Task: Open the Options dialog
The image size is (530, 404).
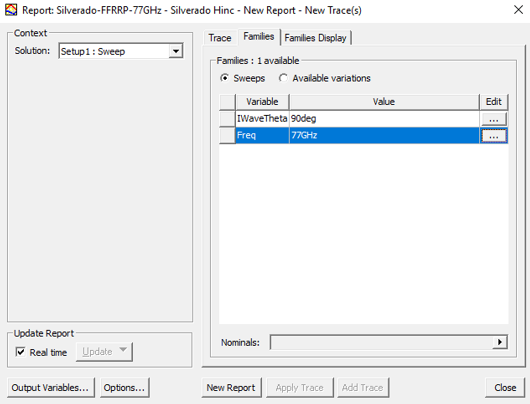Action: point(124,387)
